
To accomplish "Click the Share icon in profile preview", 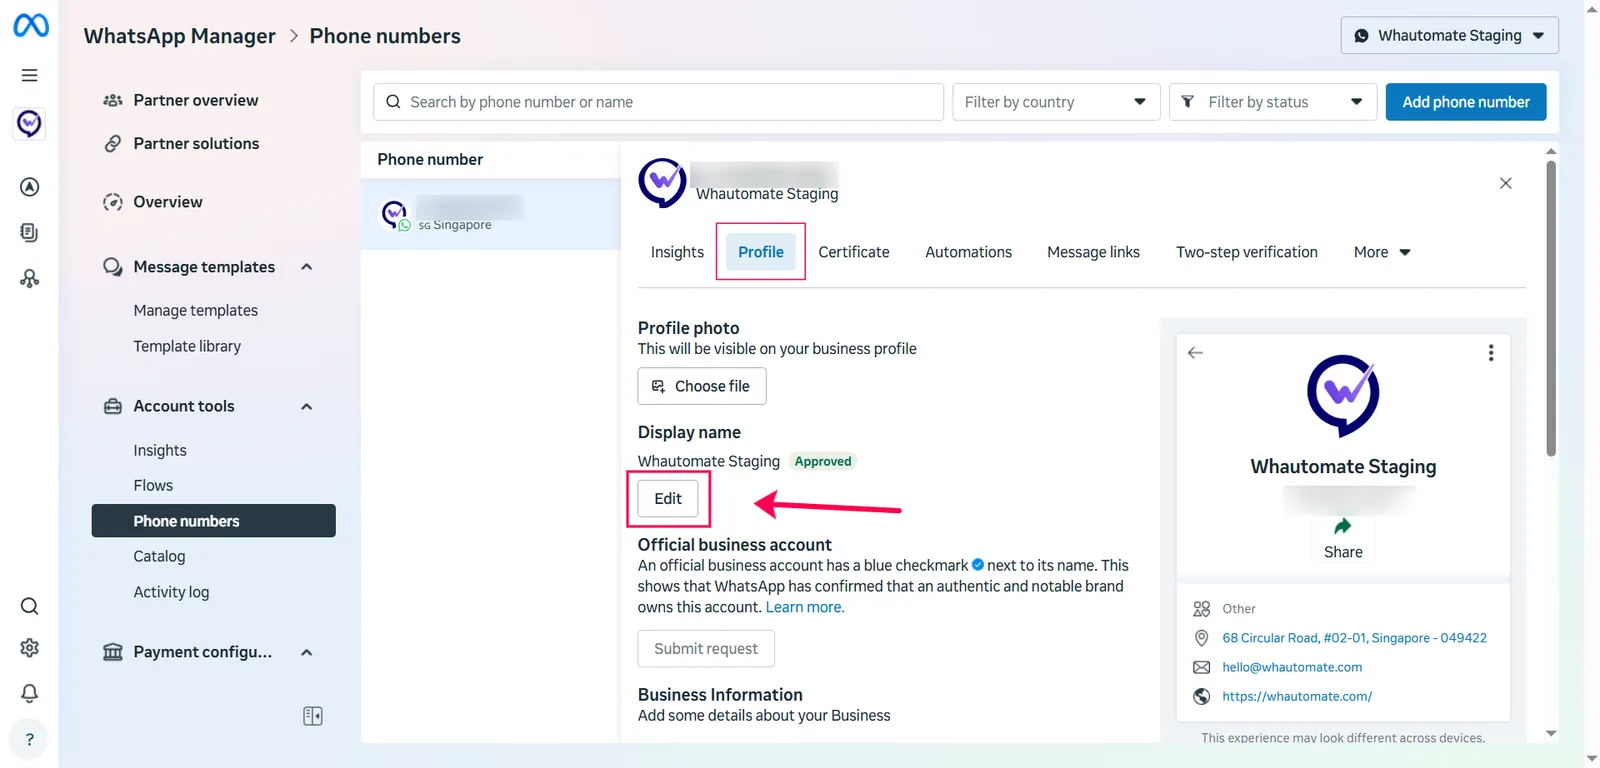I will [x=1343, y=527].
